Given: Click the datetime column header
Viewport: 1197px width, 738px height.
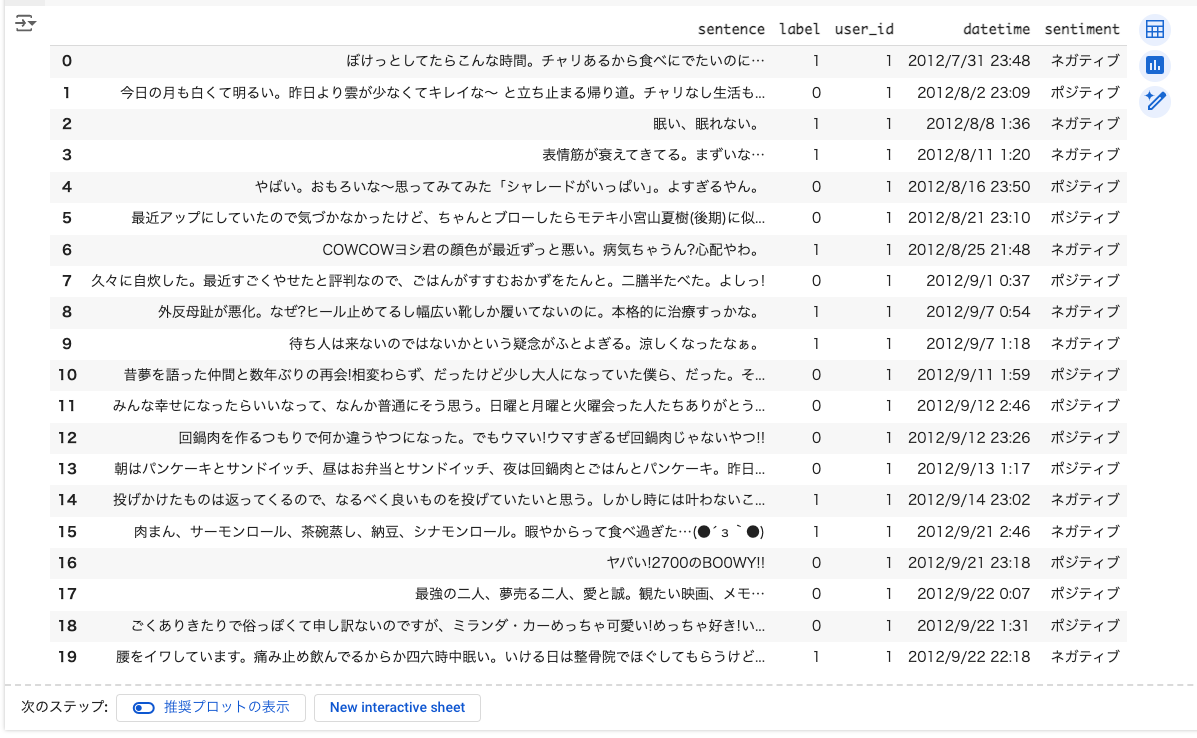Looking at the screenshot, I should [995, 29].
